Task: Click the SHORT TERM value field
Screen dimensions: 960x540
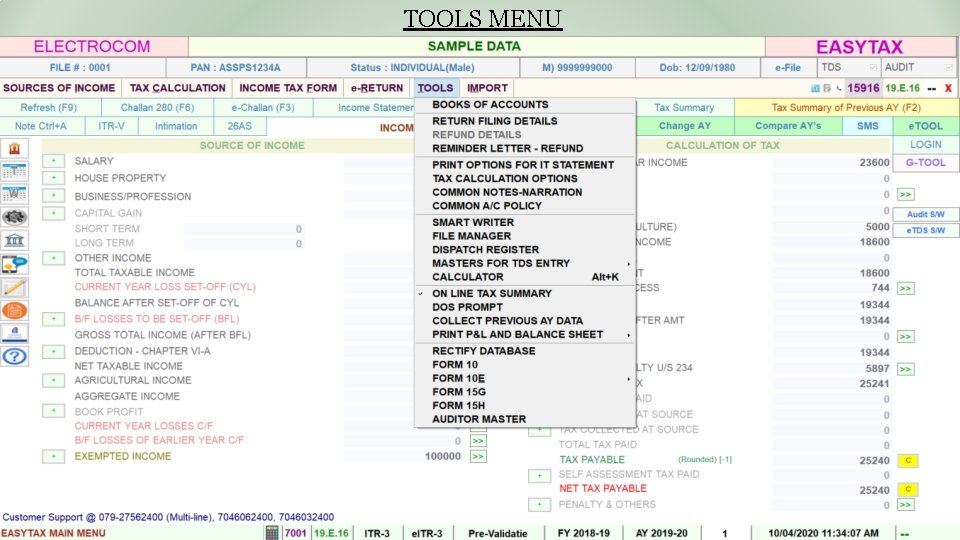Action: pos(244,229)
